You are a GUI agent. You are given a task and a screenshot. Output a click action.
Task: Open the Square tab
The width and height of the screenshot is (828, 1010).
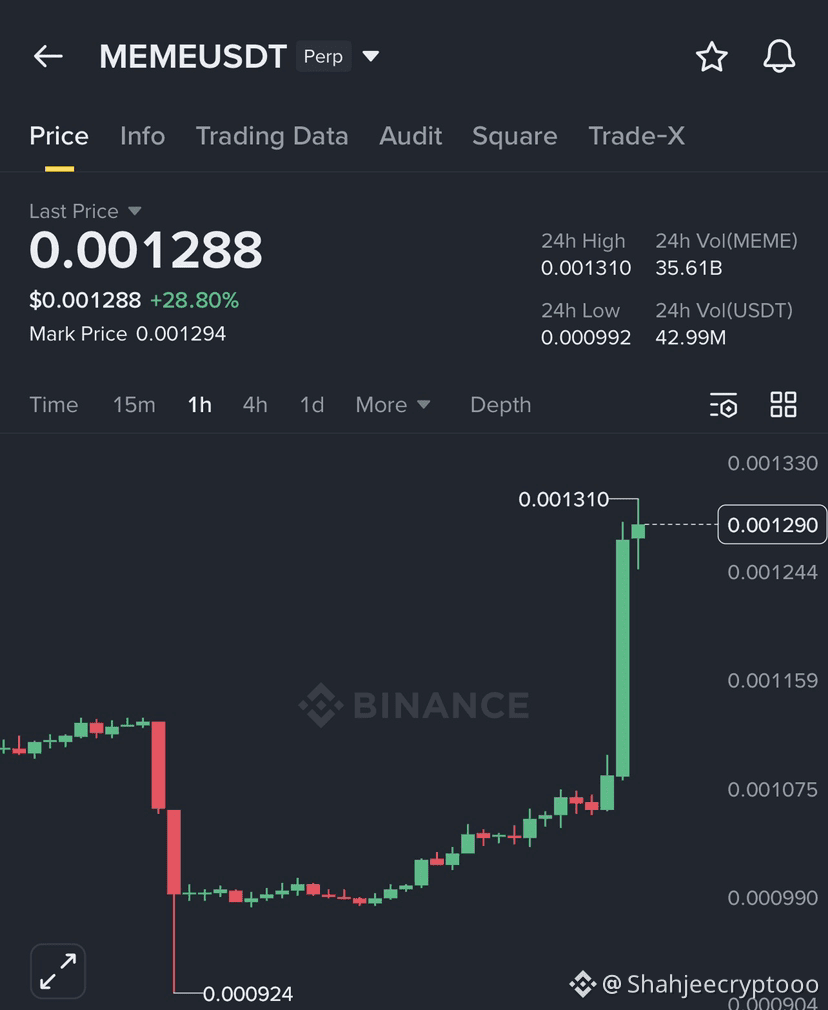tap(514, 136)
